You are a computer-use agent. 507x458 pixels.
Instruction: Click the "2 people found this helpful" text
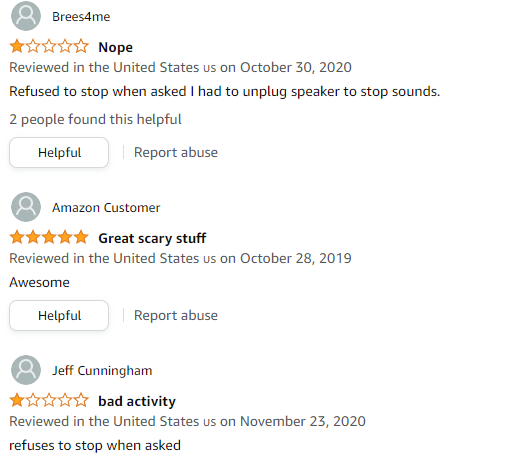pyautogui.click(x=95, y=119)
